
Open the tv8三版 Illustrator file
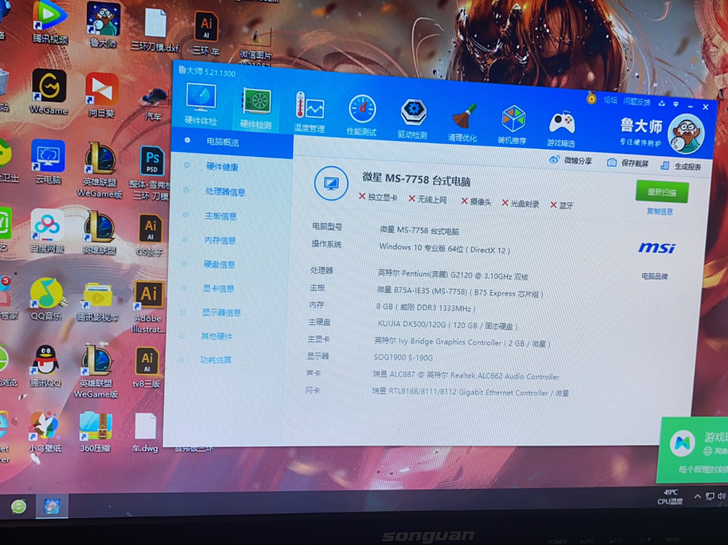pos(147,369)
